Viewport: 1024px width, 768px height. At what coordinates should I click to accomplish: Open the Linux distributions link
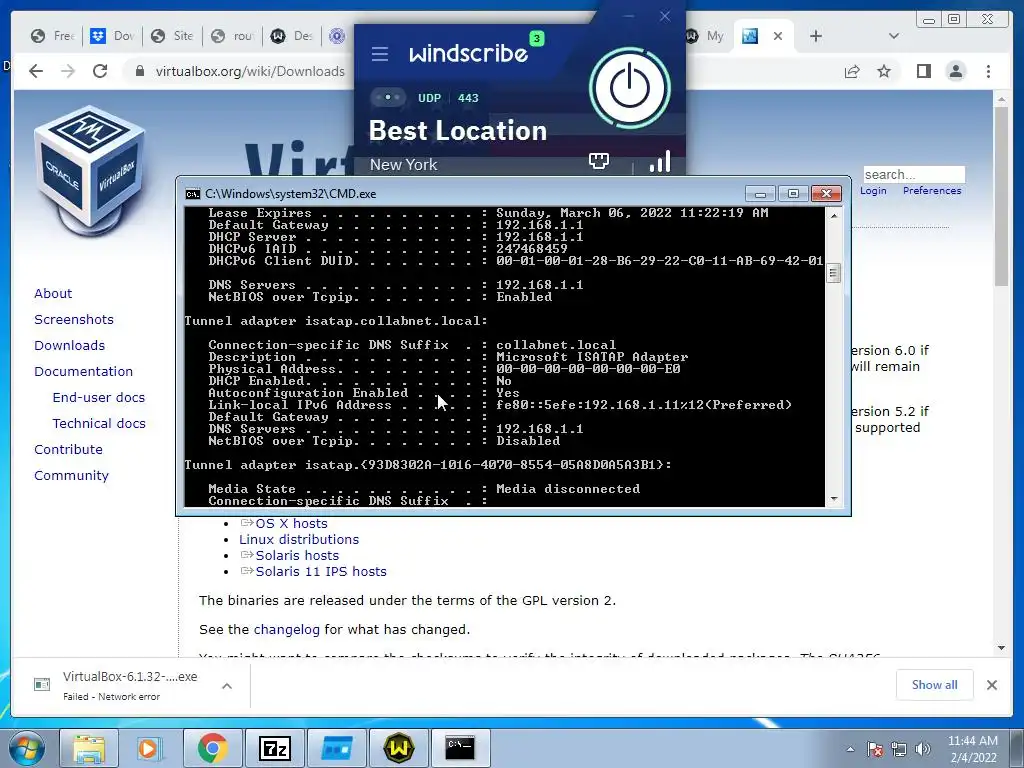[x=299, y=539]
